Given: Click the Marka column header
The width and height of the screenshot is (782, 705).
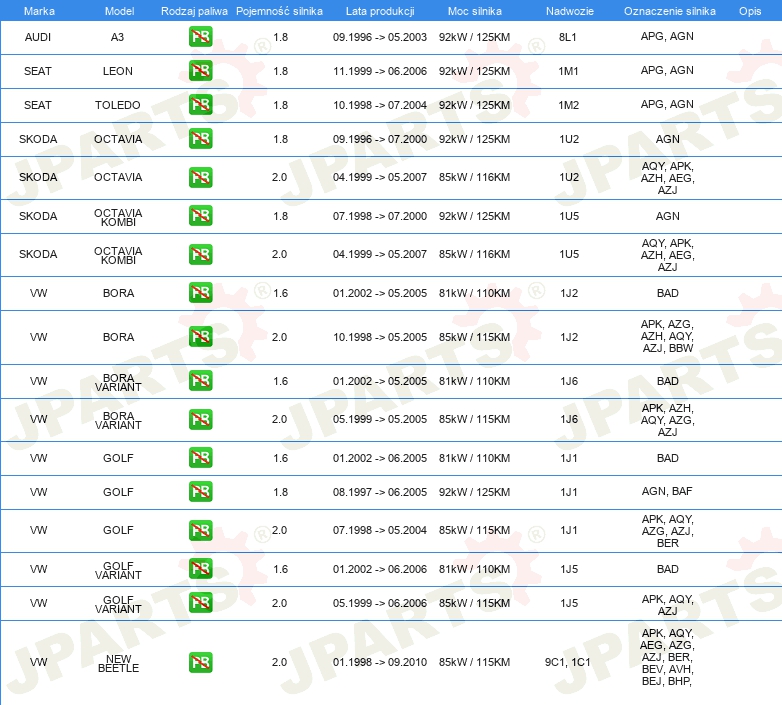Looking at the screenshot, I should click(39, 11).
